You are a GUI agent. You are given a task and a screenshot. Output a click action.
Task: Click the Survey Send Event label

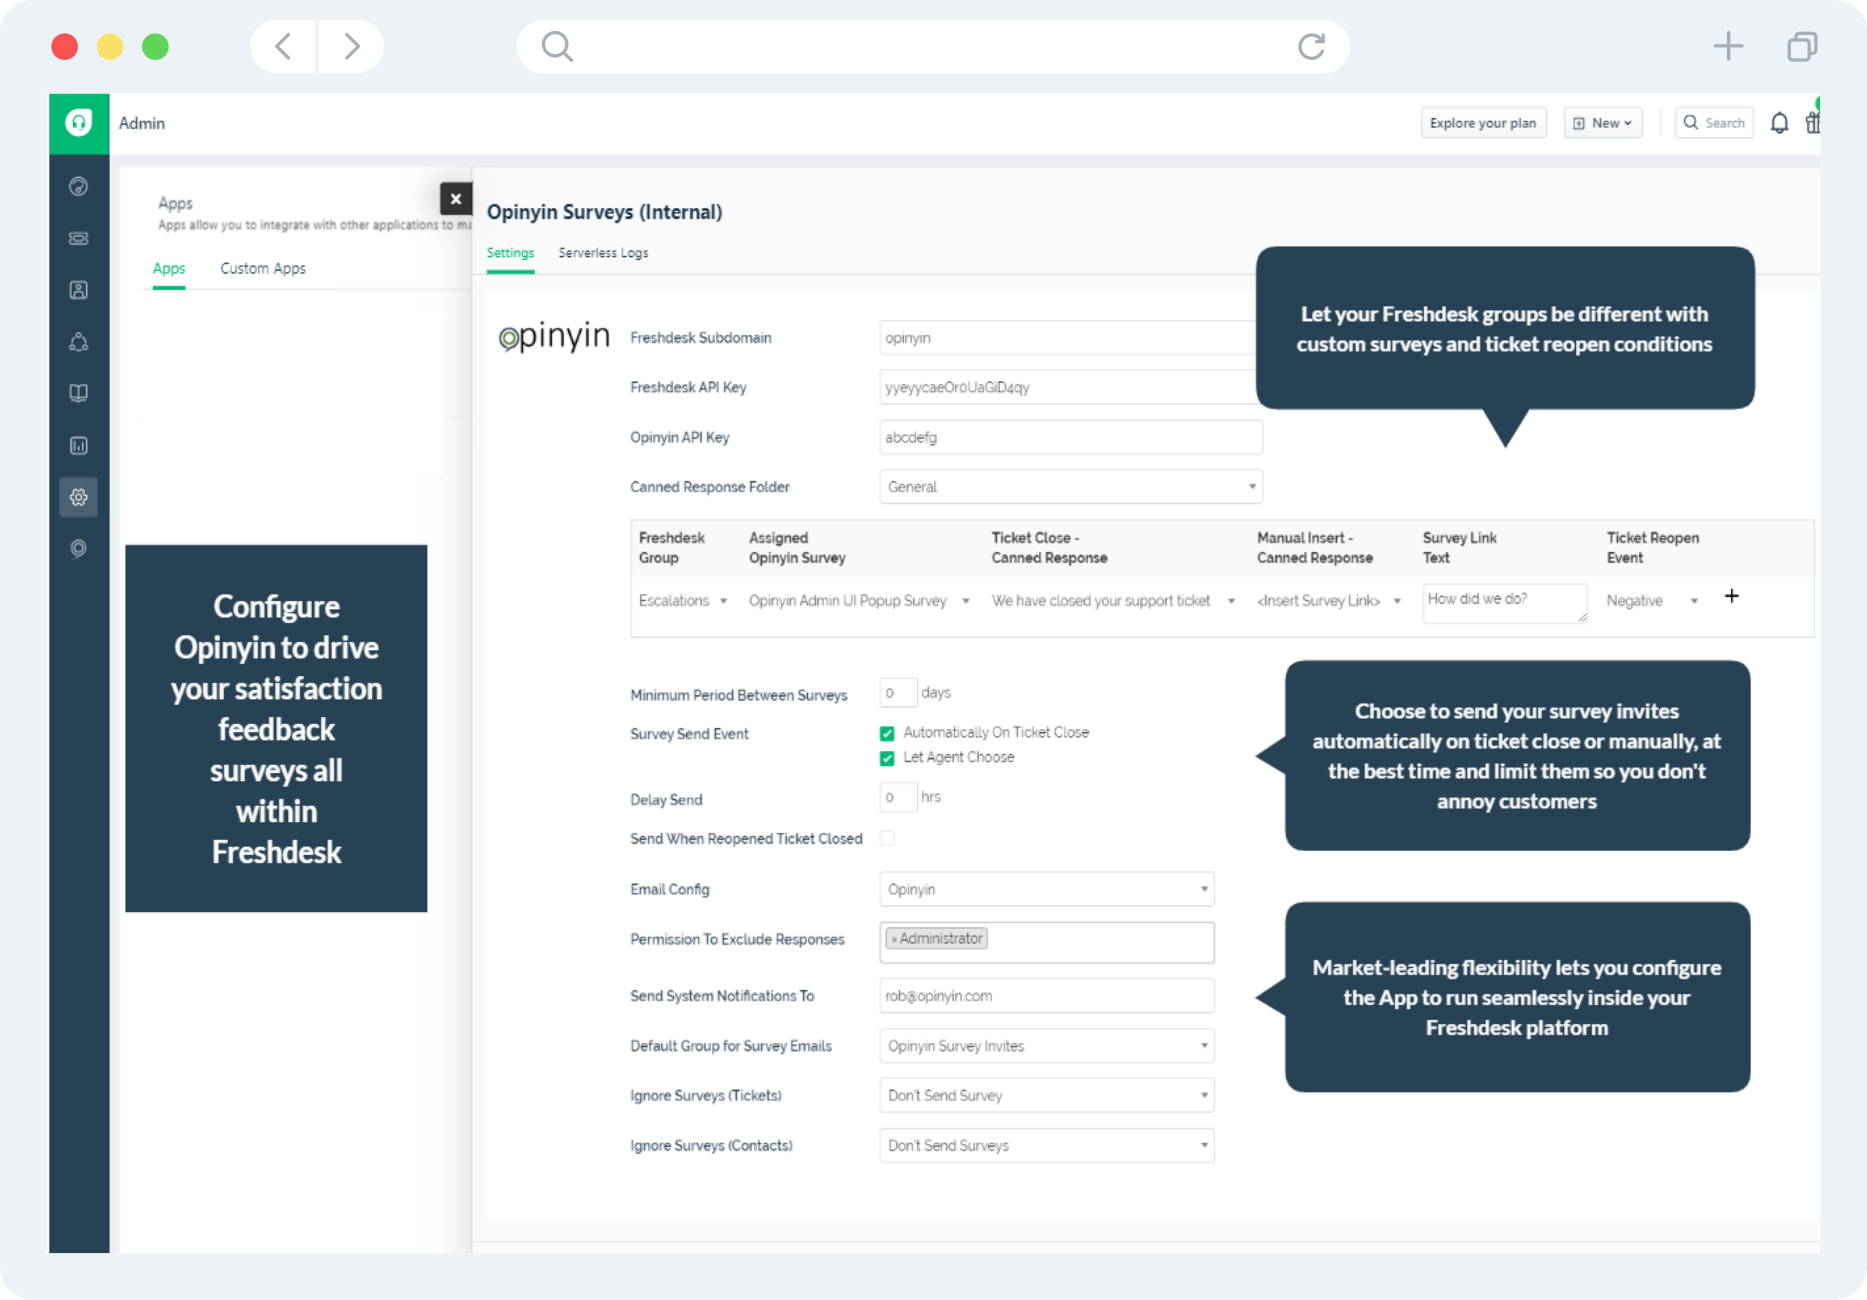coord(689,734)
